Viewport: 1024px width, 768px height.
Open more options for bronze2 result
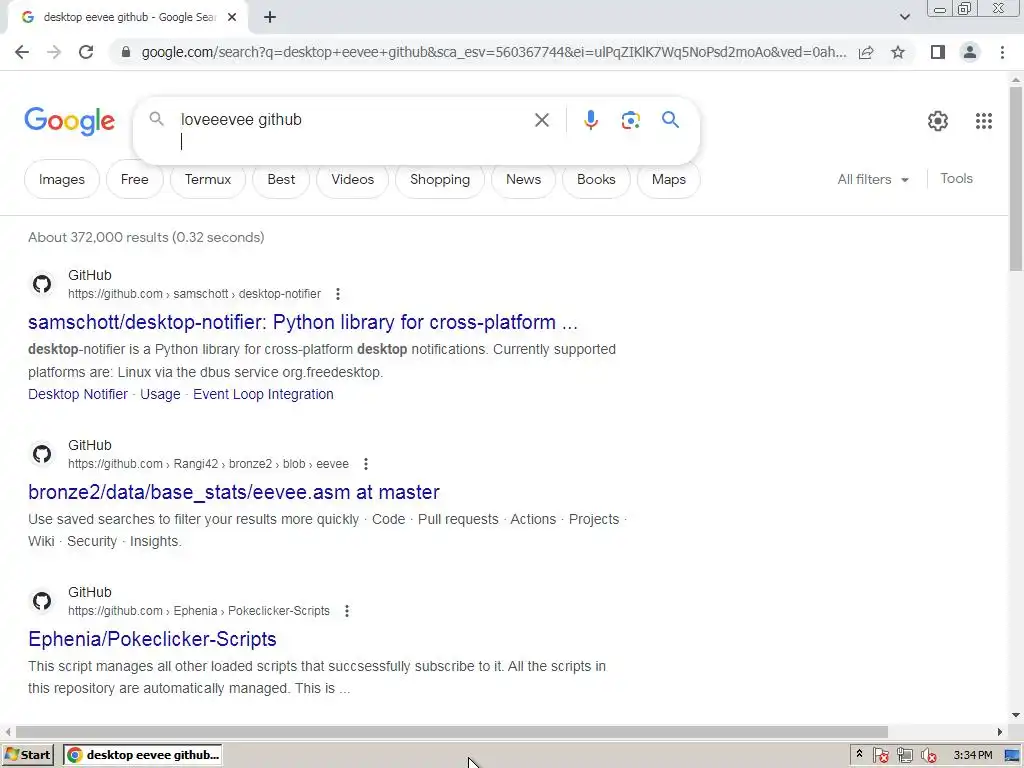click(x=366, y=464)
